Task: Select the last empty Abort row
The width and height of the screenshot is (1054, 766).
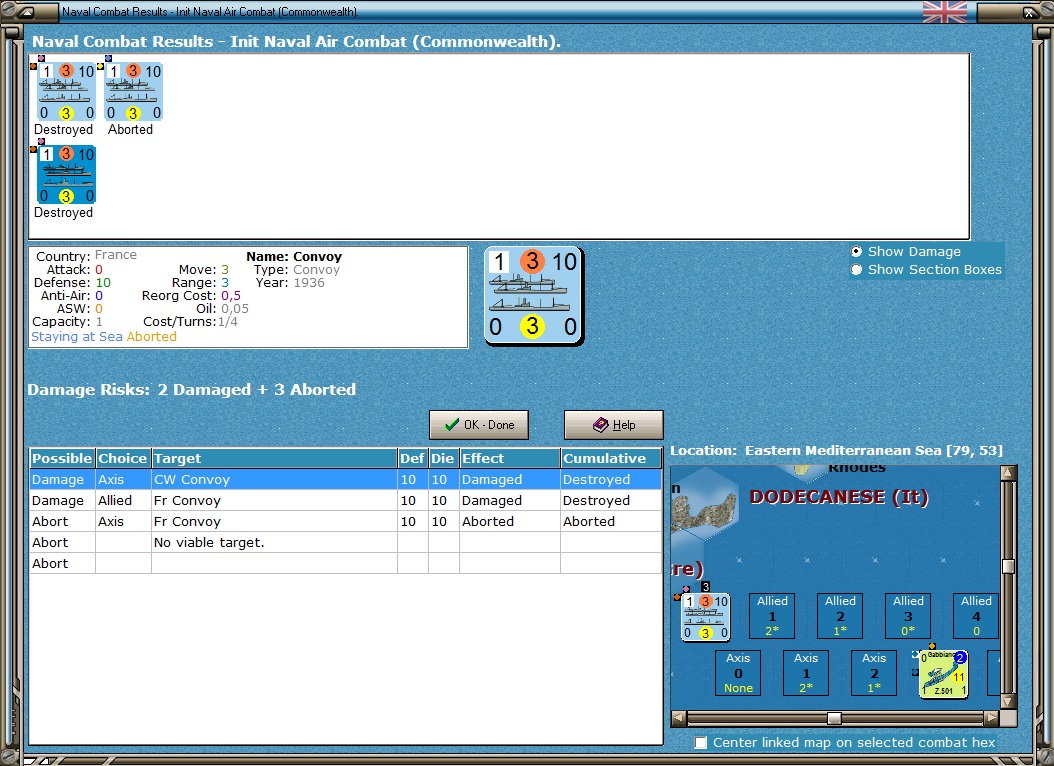Action: (x=346, y=563)
